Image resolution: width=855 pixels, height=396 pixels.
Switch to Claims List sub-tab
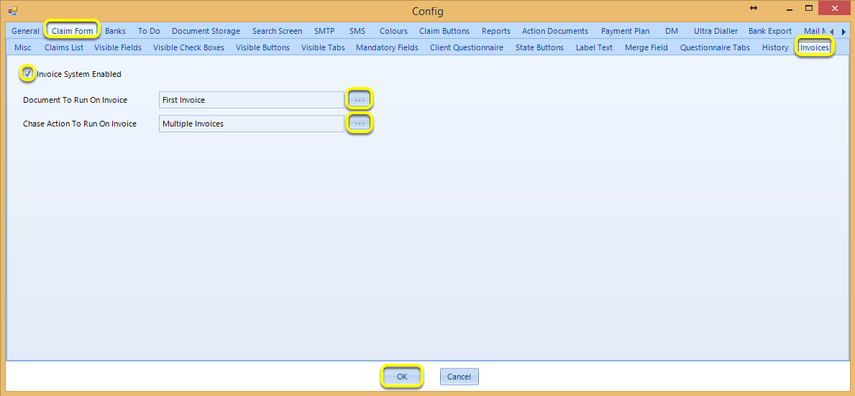64,47
